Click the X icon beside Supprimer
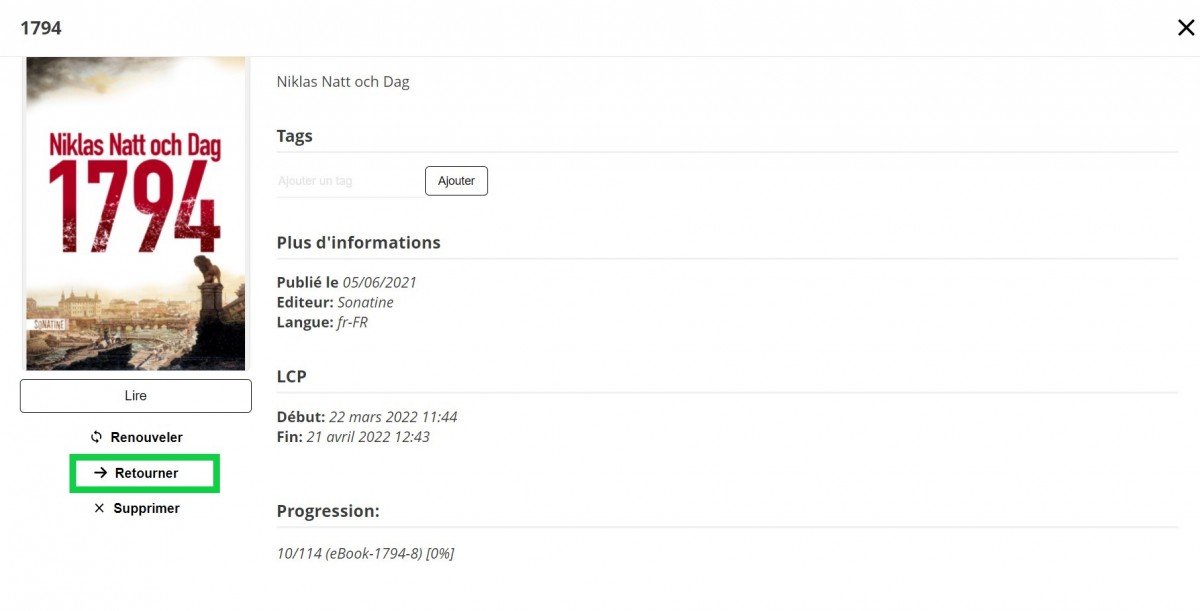The height and width of the screenshot is (611, 1200). pos(99,508)
